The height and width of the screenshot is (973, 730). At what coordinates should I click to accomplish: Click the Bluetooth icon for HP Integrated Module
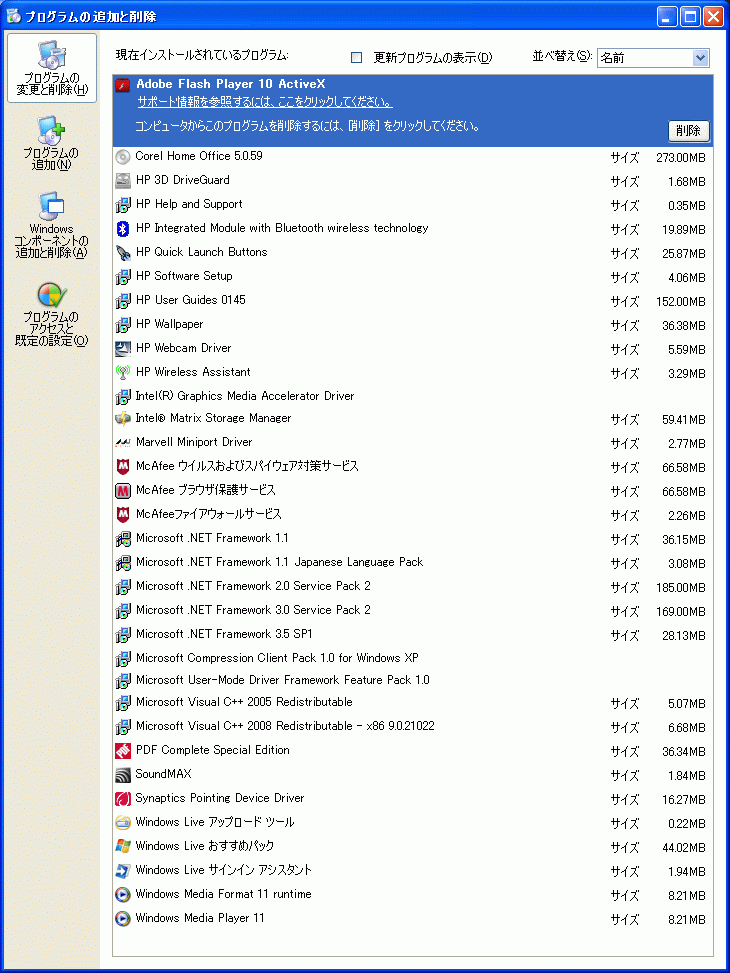[123, 228]
